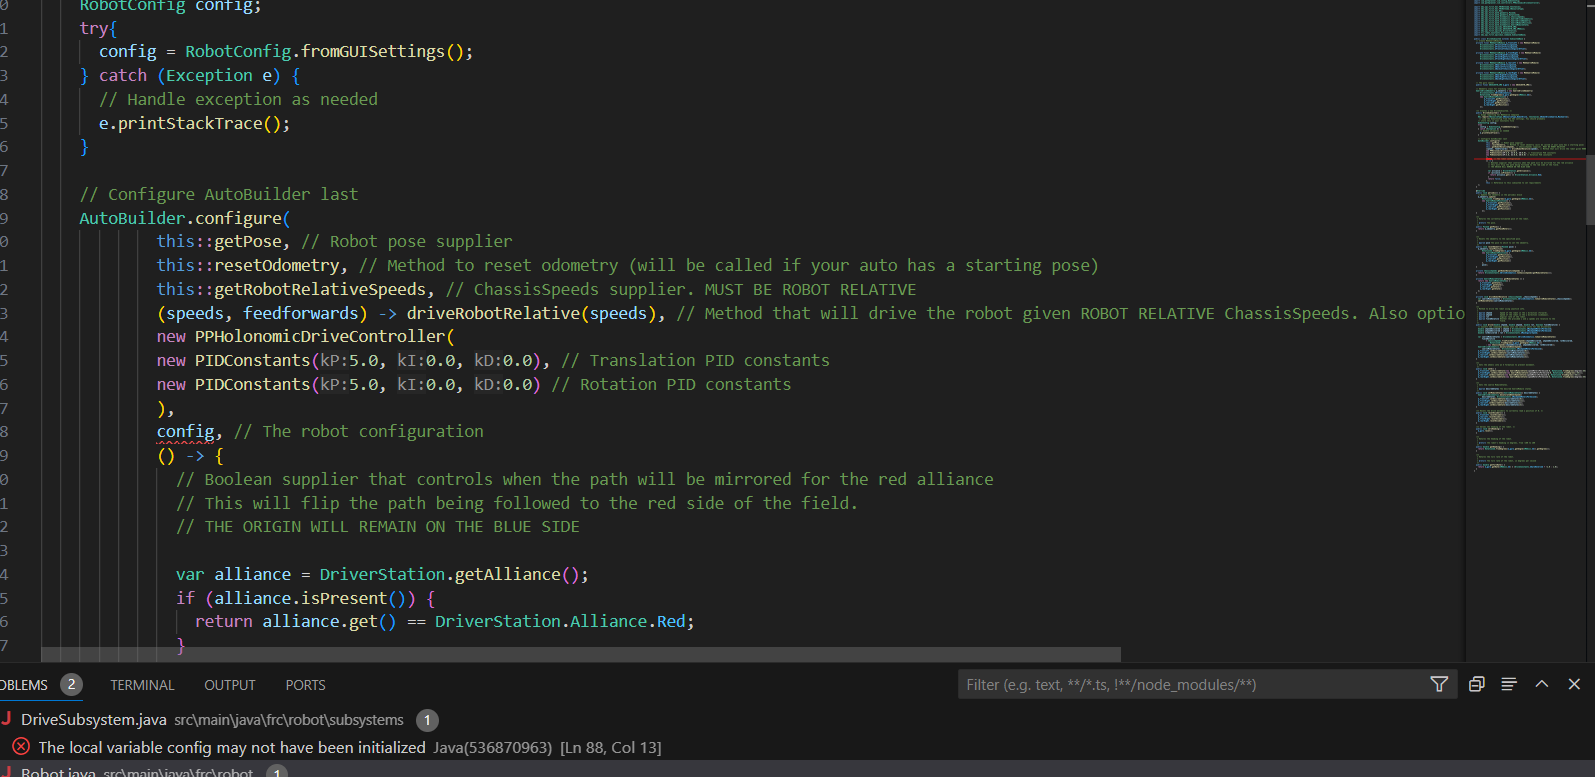The height and width of the screenshot is (777, 1595).
Task: Collapse DriveSubsystem.java problems group
Action: (94, 720)
